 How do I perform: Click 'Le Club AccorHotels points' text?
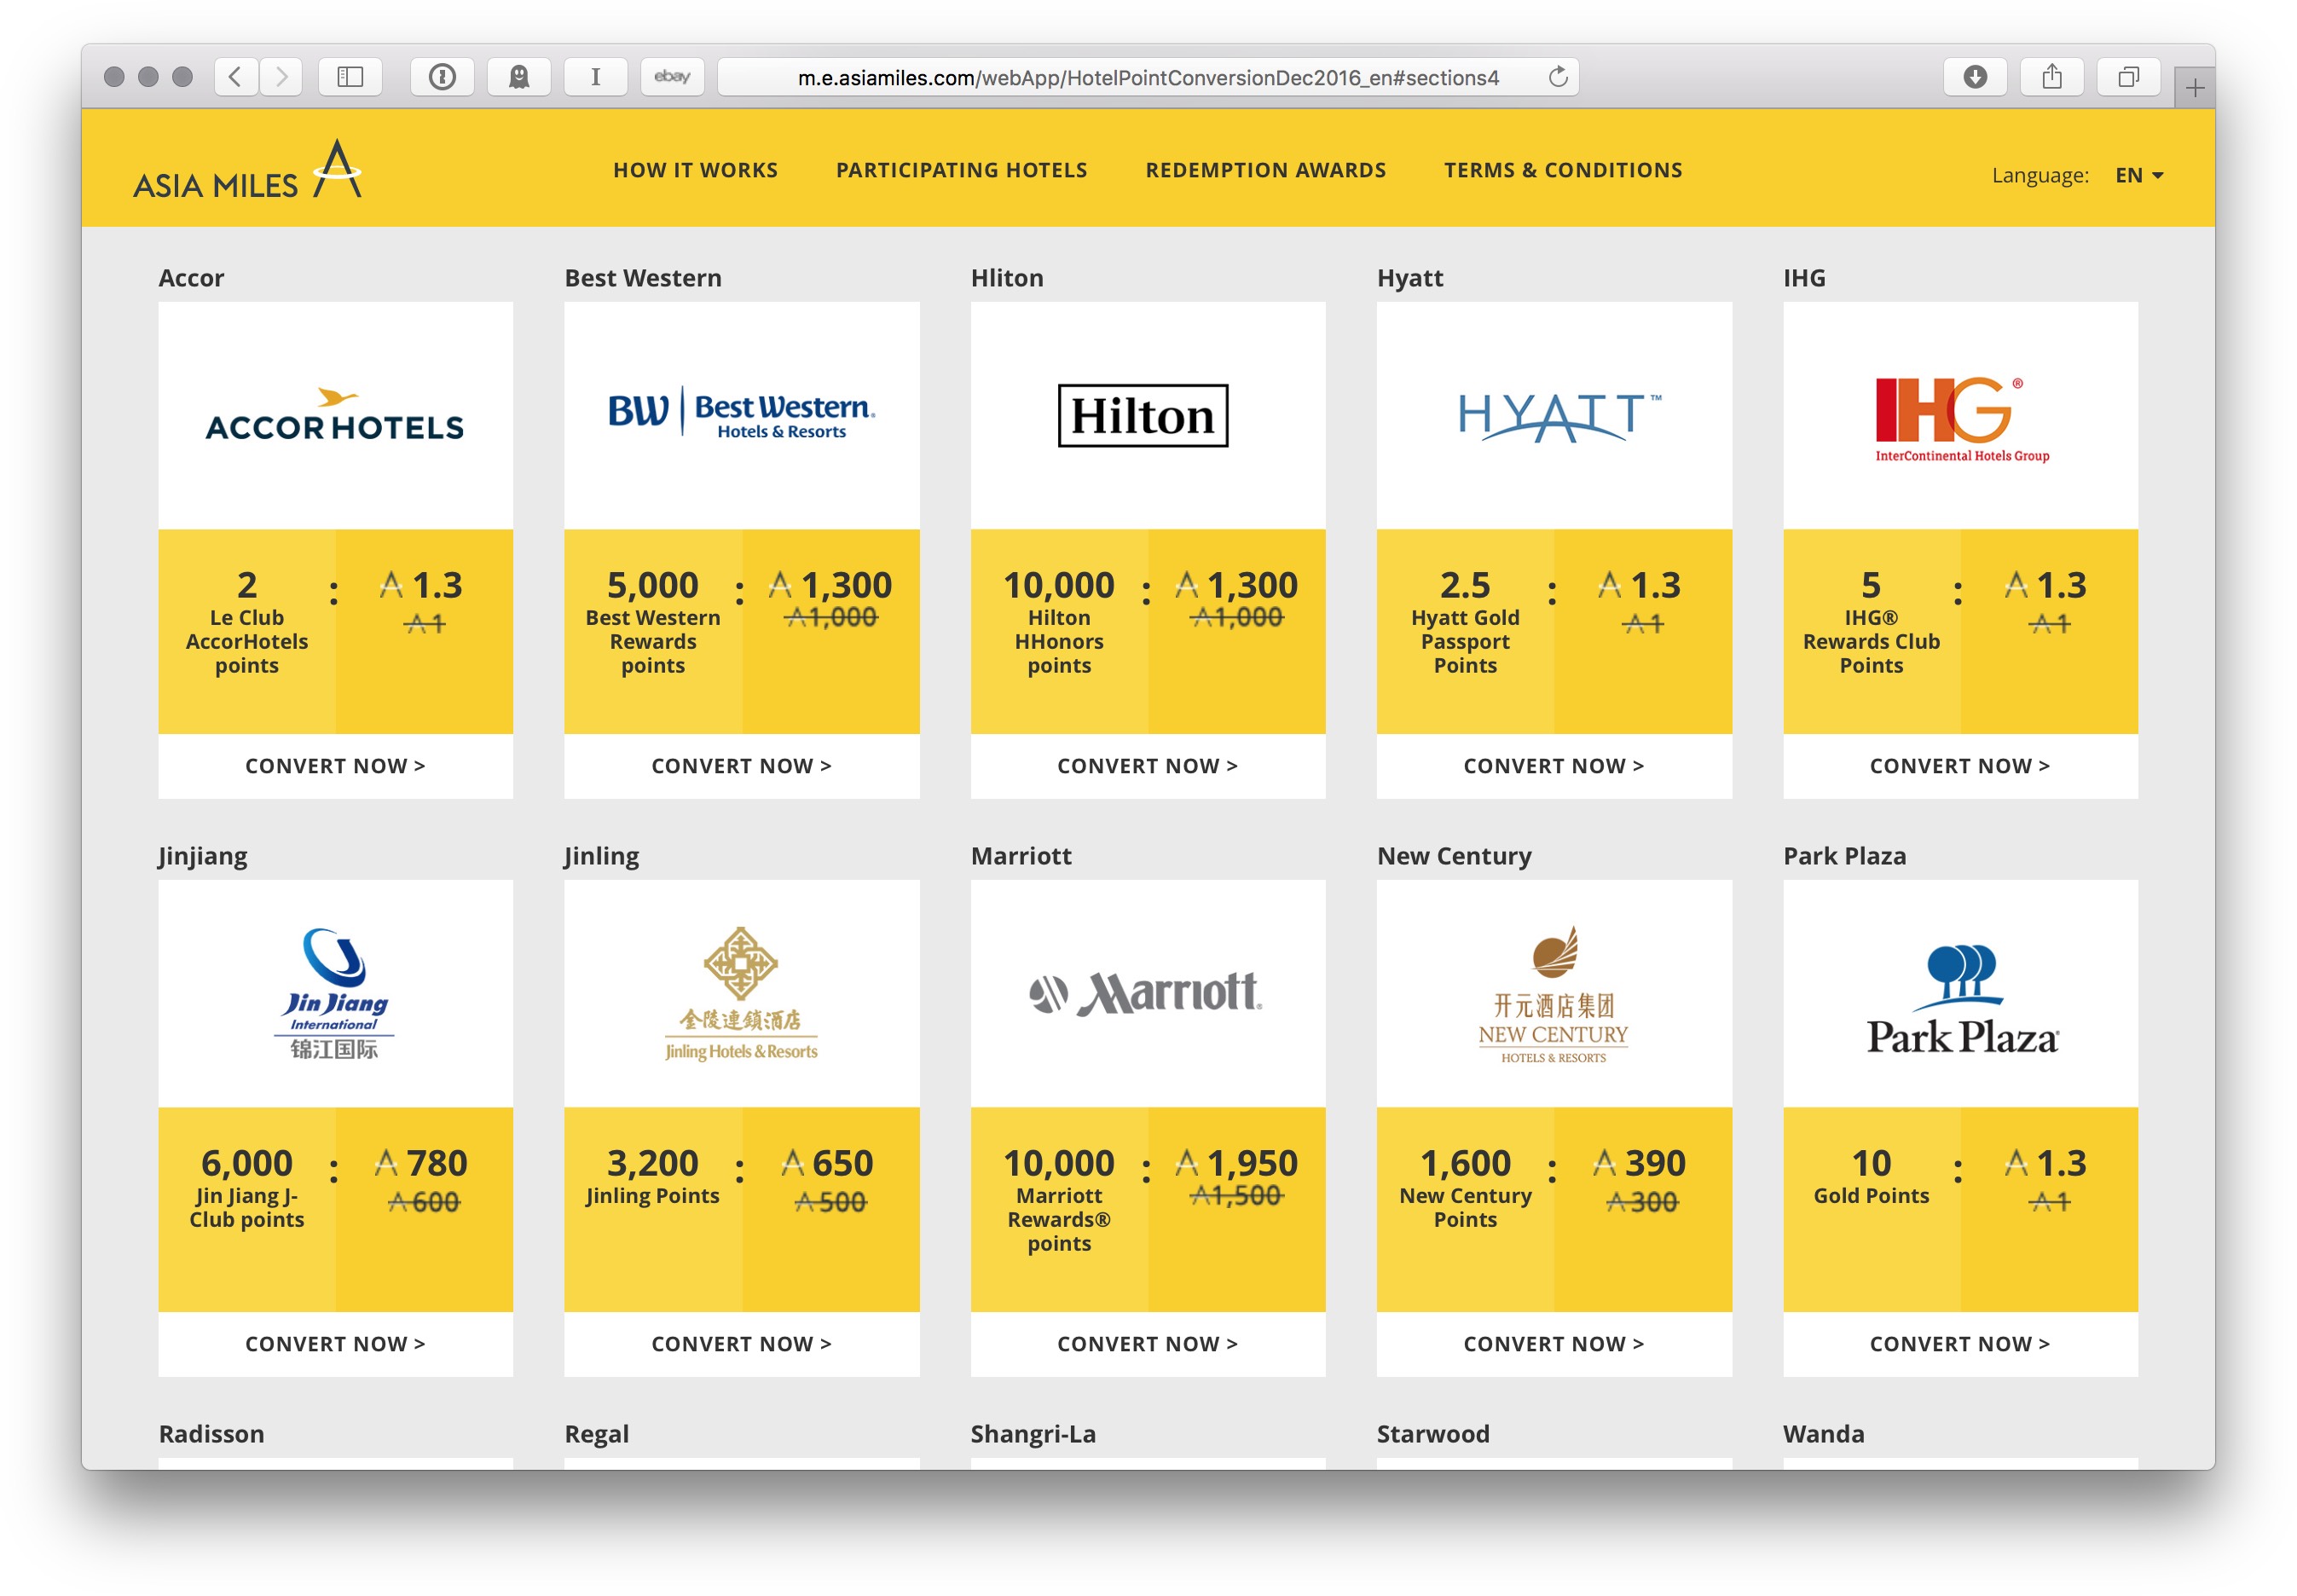(246, 642)
